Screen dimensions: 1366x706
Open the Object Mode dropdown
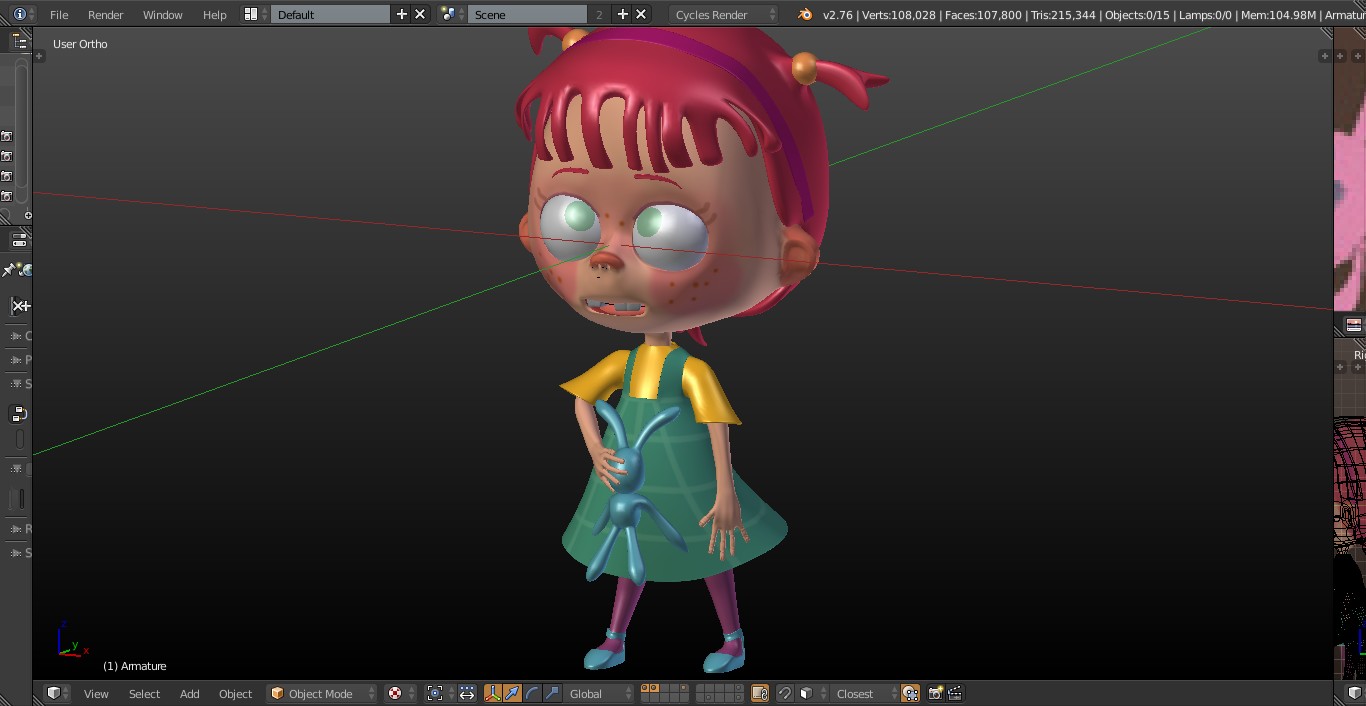[322, 693]
